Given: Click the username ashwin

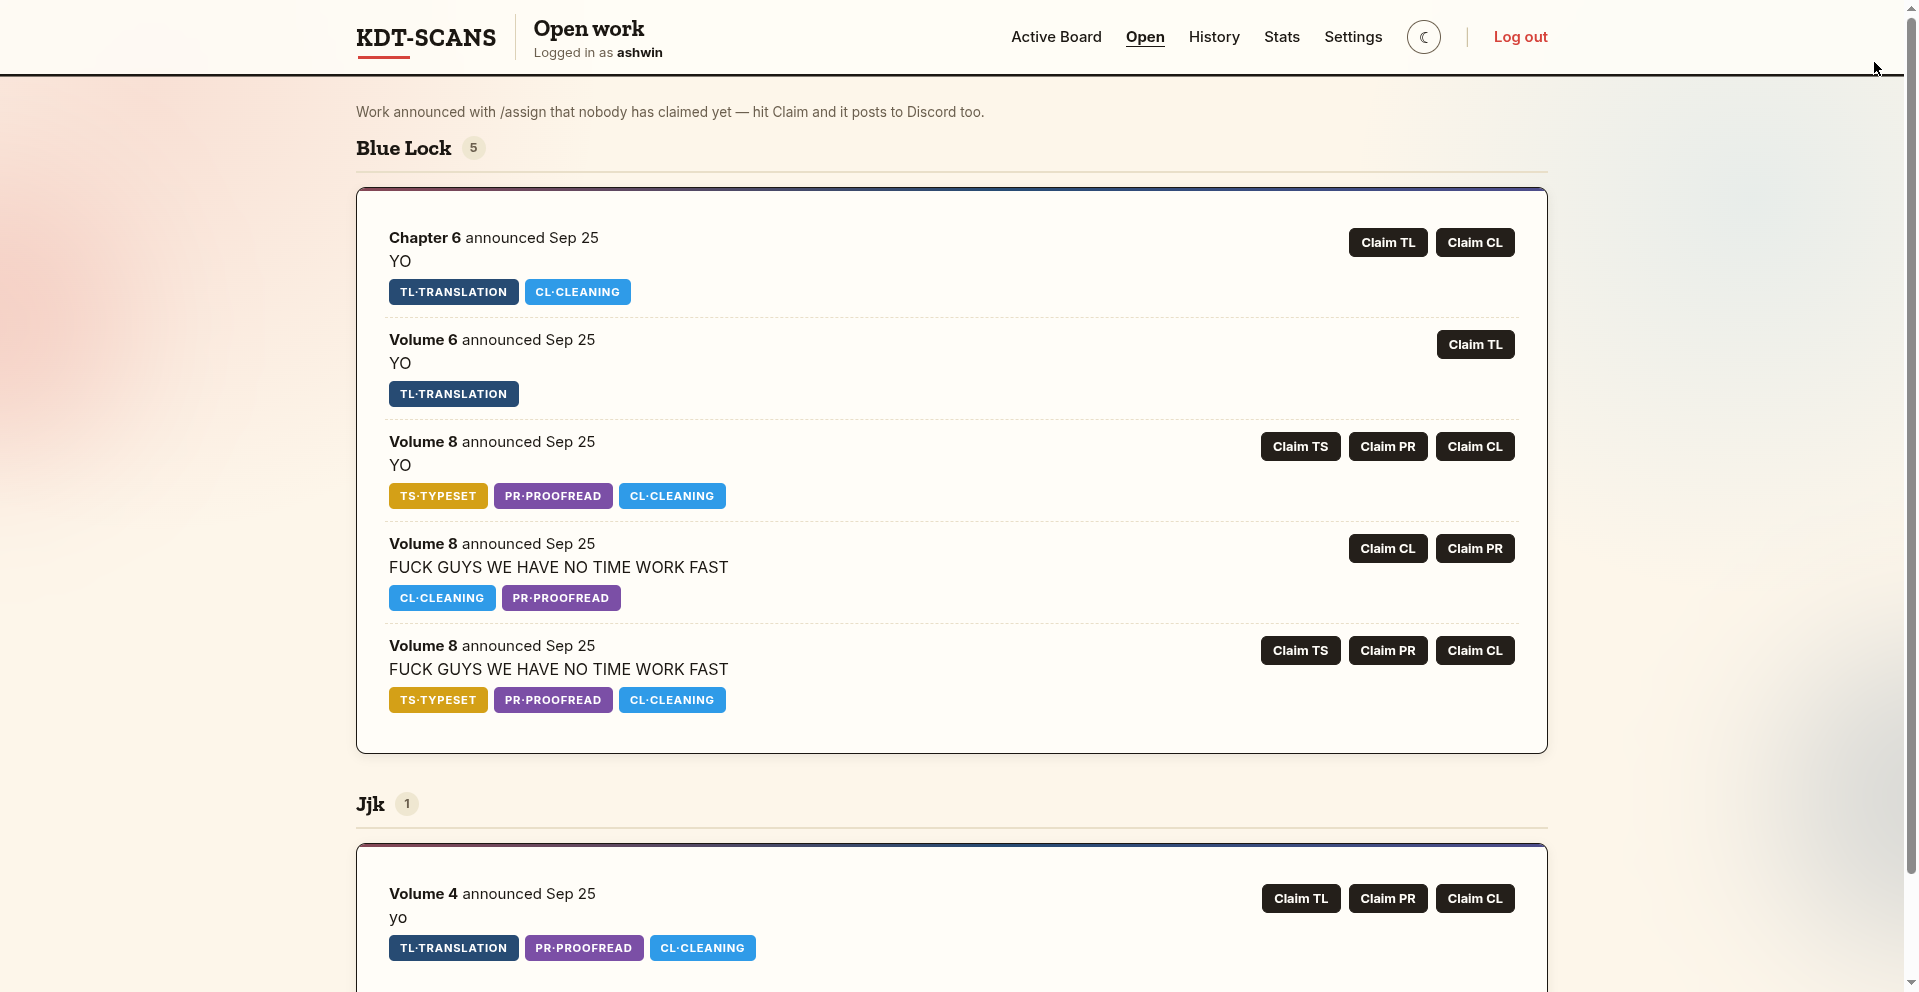Looking at the screenshot, I should point(640,53).
